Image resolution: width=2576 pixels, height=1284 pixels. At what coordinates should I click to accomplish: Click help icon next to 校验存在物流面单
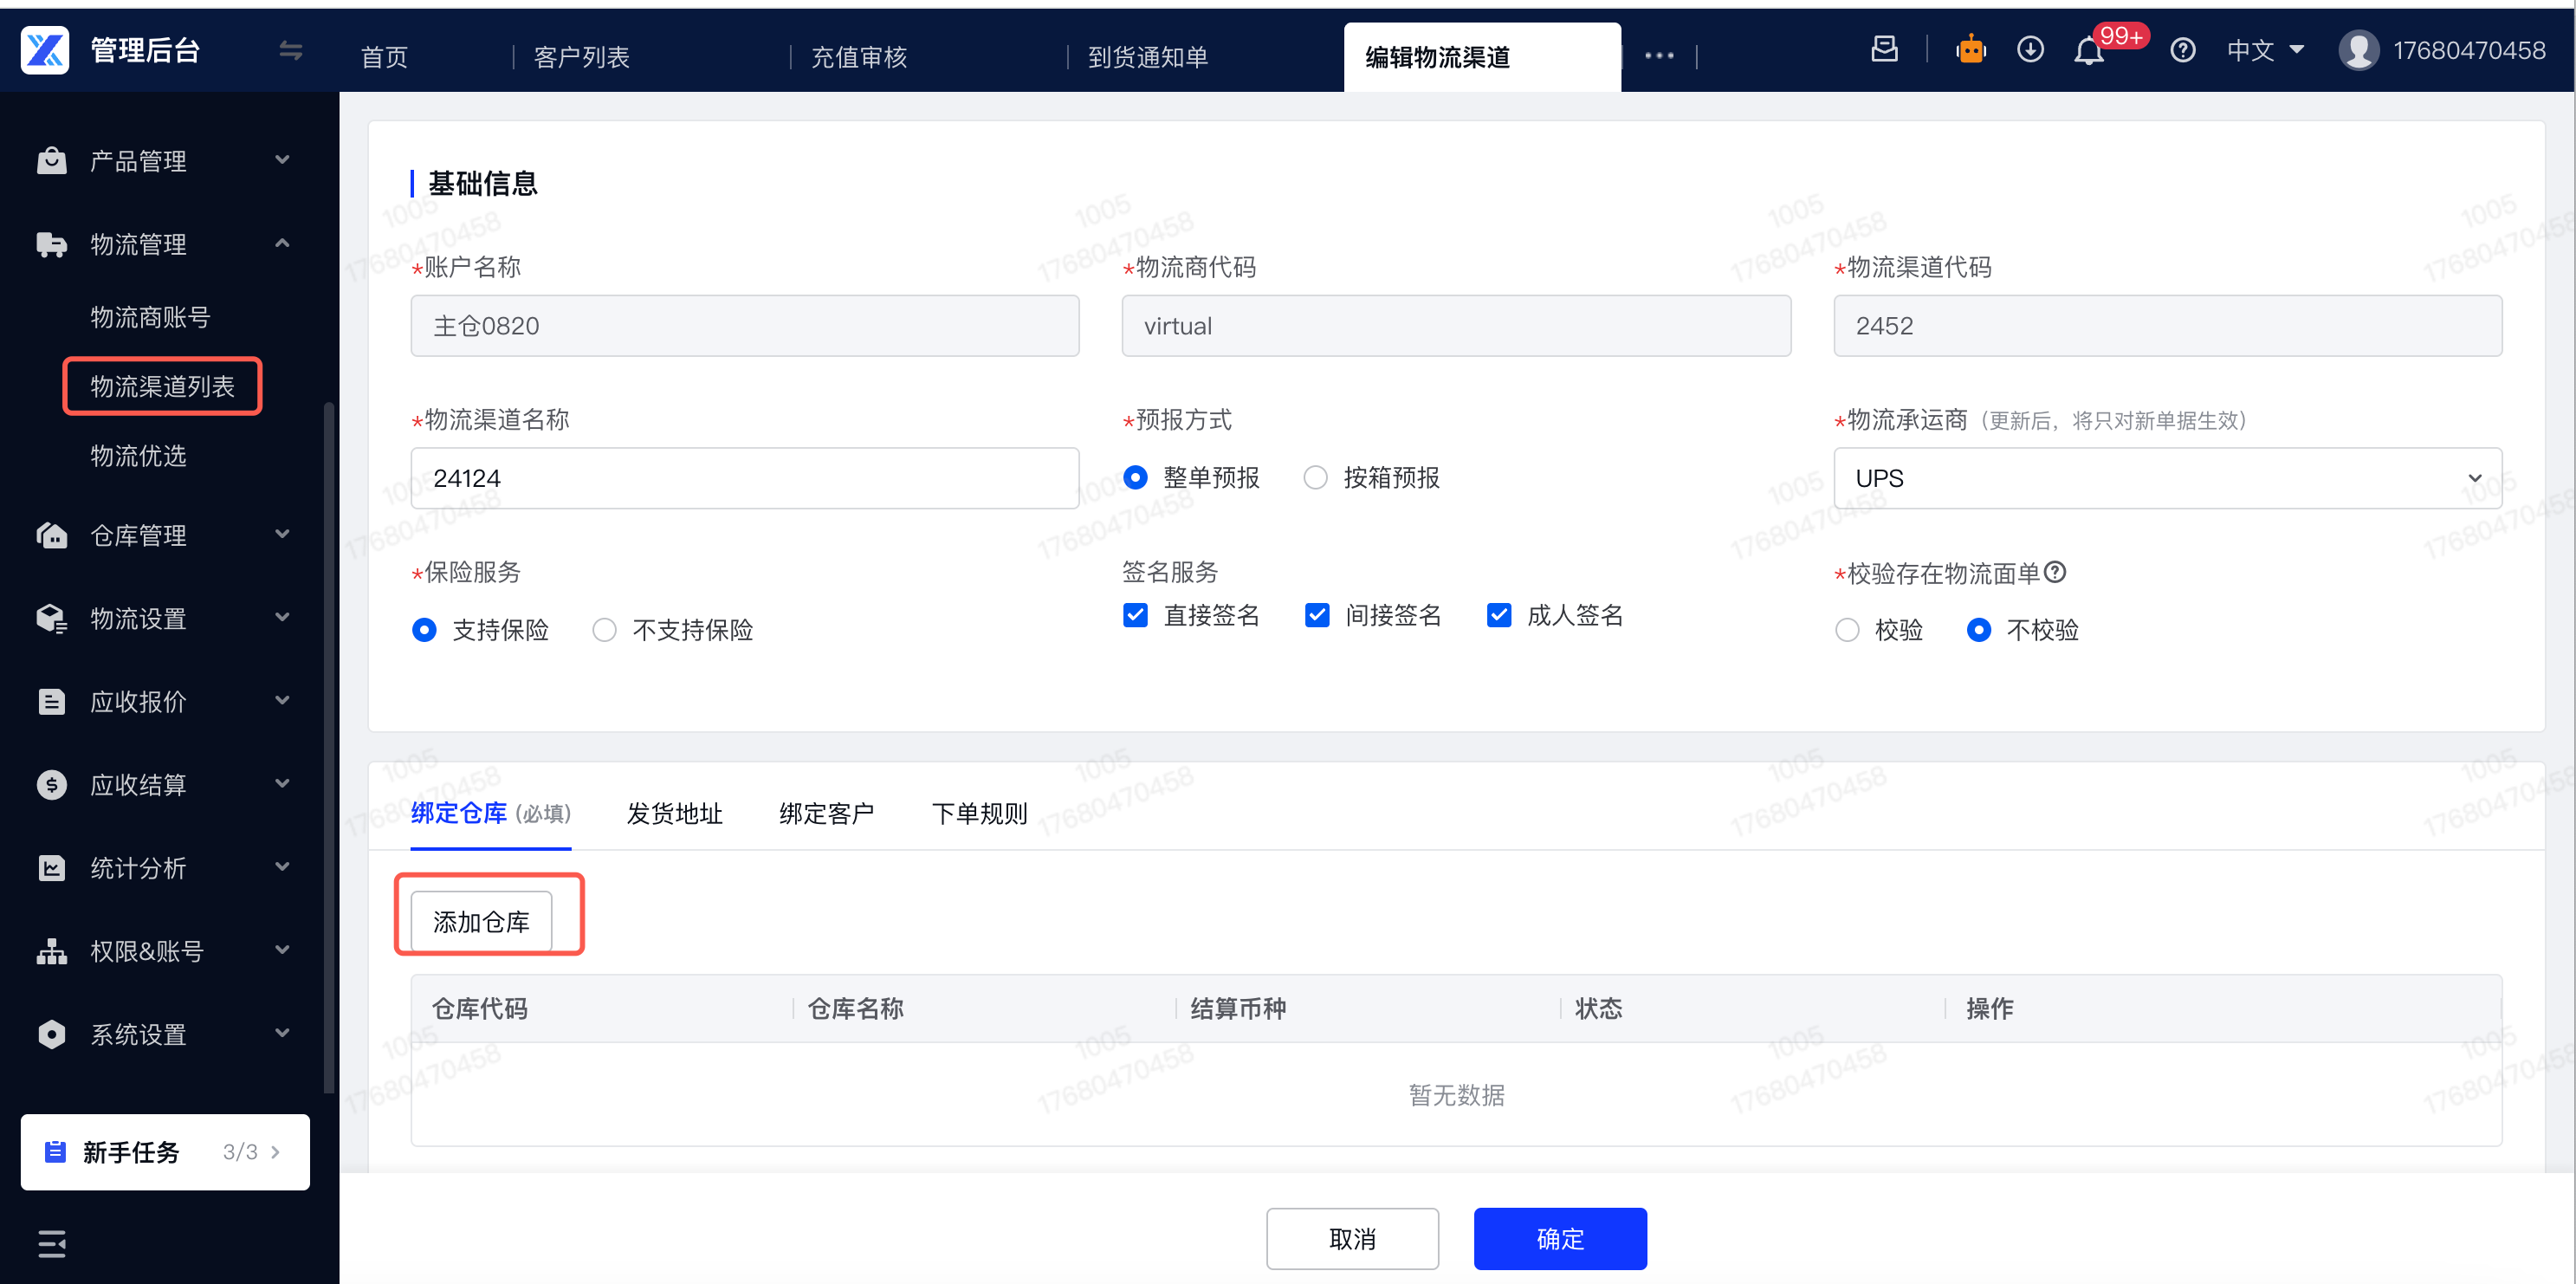(x=2055, y=572)
